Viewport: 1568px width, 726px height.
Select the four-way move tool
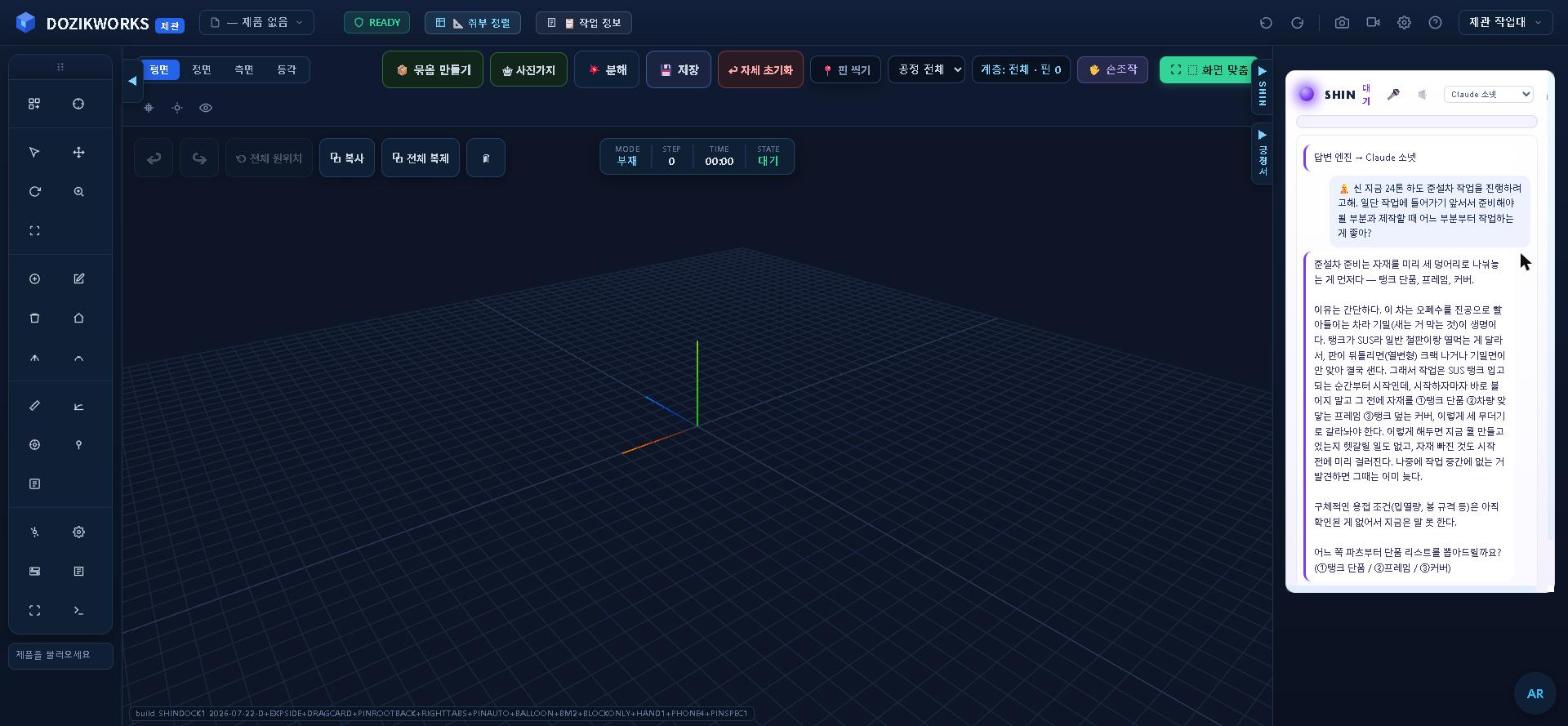(78, 152)
